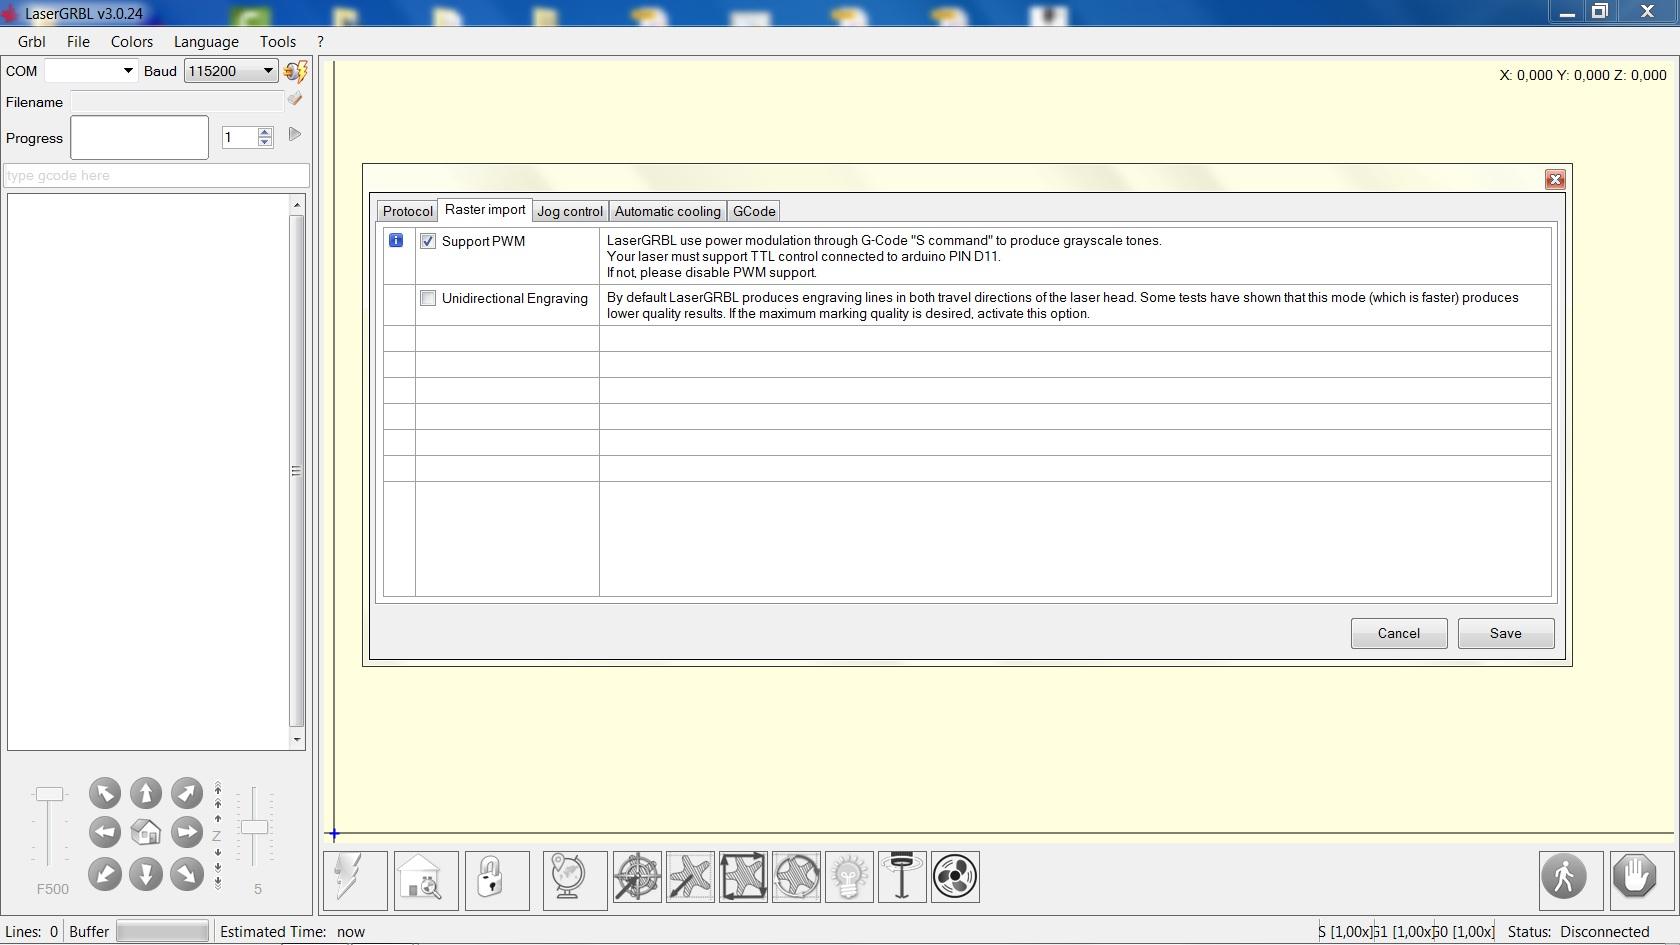
Task: Uncheck the Support PWM checkbox
Action: coord(428,241)
